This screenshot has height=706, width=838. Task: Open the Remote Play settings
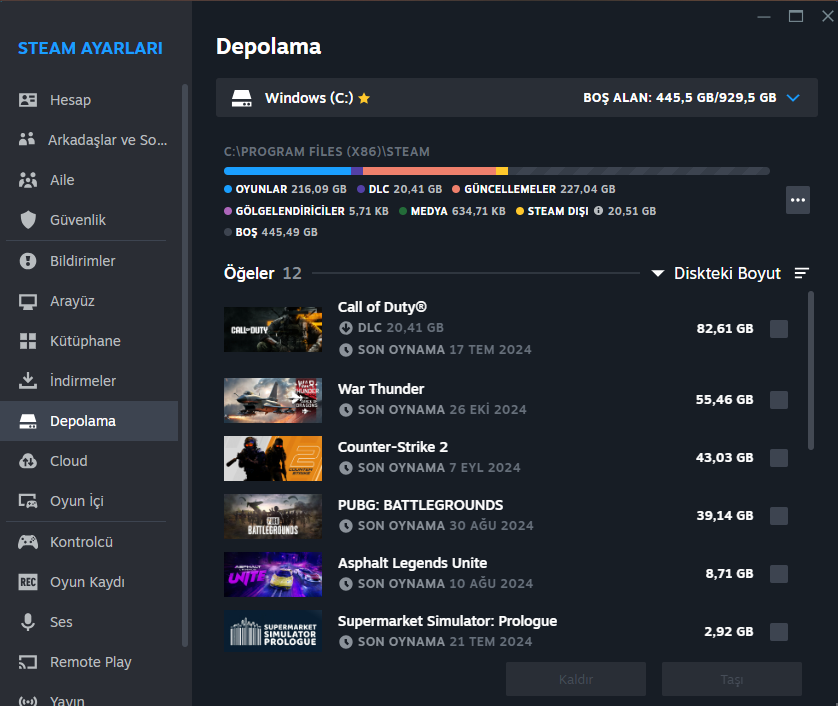tap(89, 662)
